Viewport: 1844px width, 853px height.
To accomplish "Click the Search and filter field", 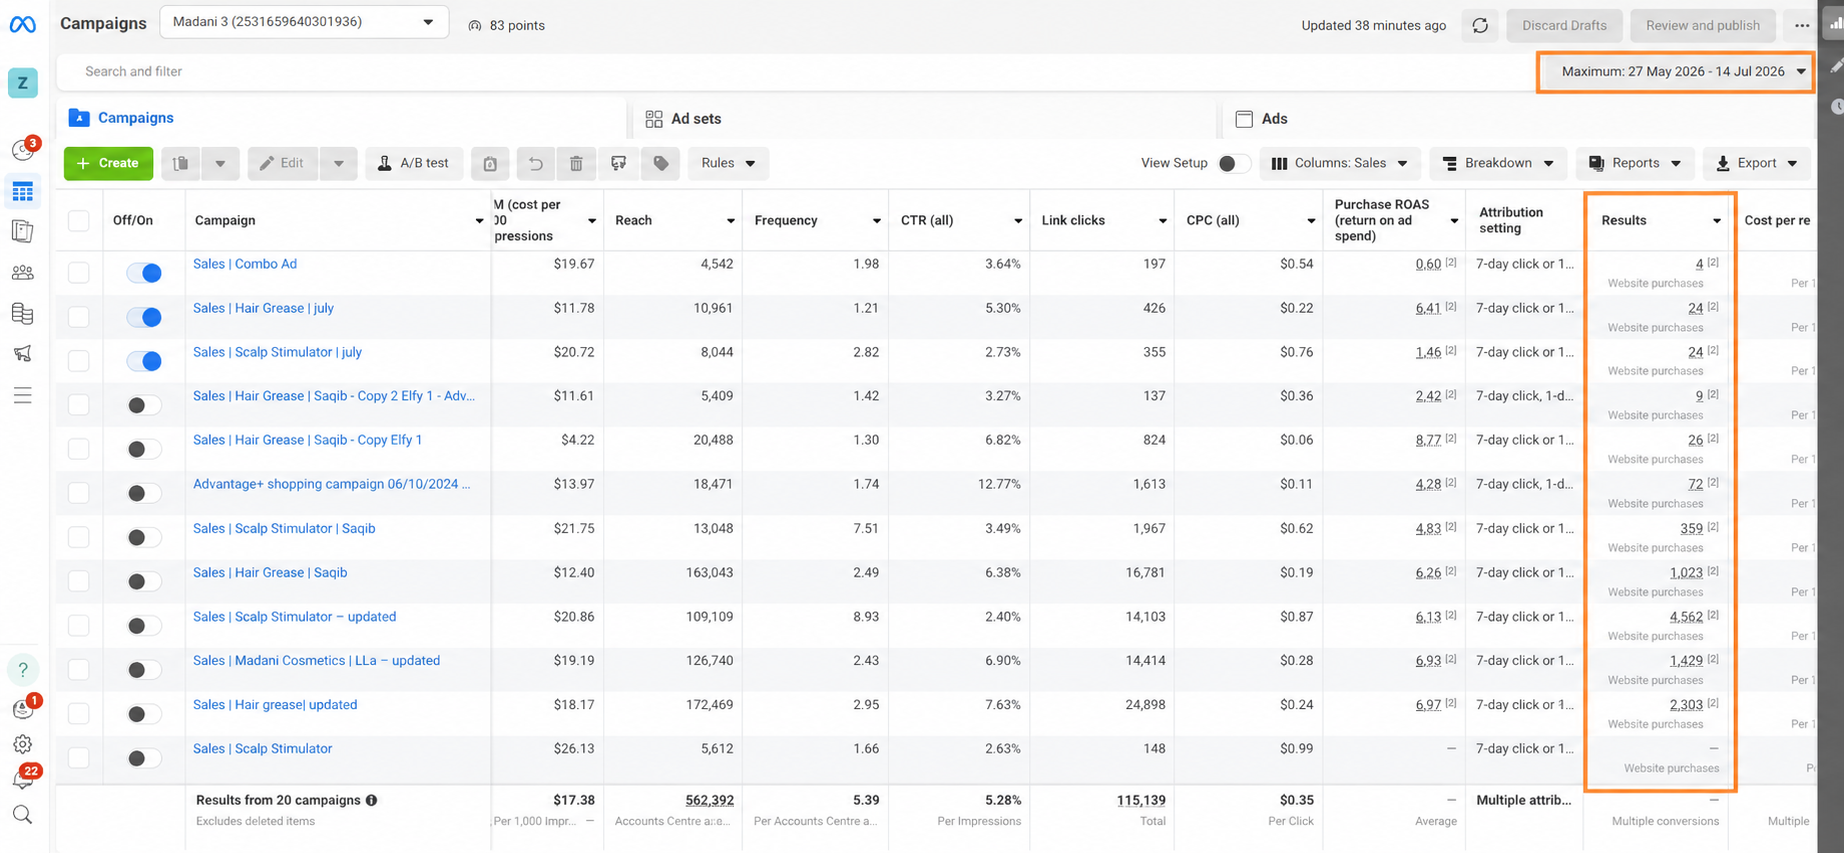I will point(795,72).
